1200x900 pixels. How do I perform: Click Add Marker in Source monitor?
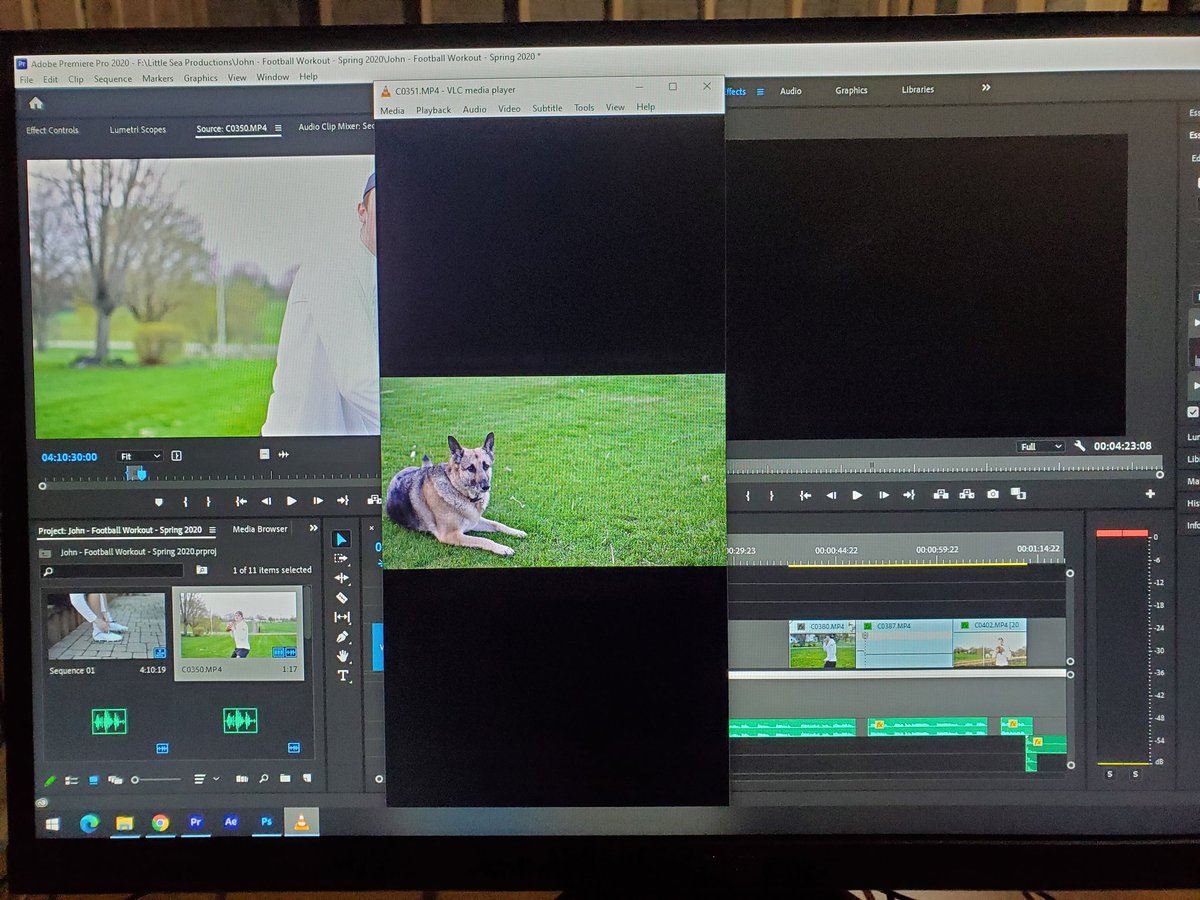click(158, 501)
